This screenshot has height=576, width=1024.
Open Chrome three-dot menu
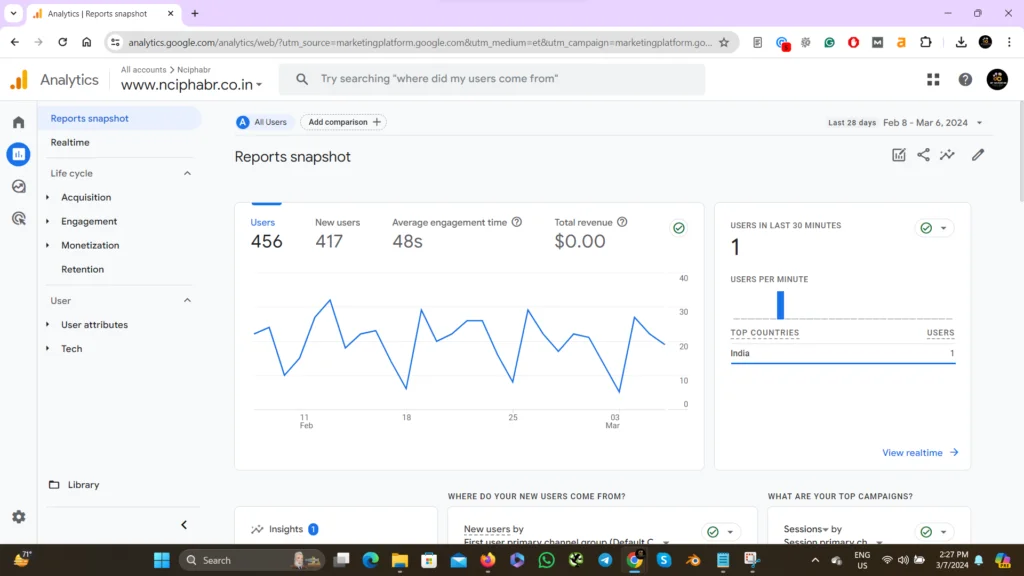coord(1009,42)
